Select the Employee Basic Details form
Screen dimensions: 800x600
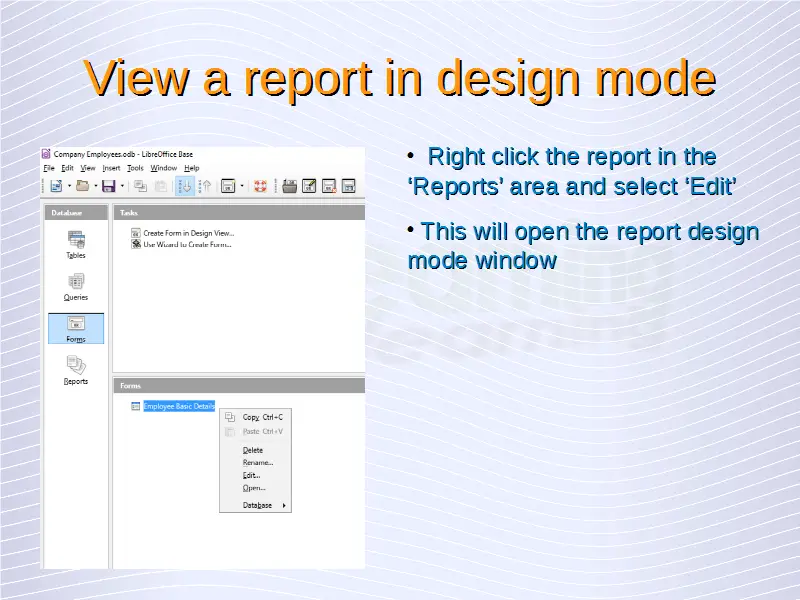pyautogui.click(x=178, y=406)
